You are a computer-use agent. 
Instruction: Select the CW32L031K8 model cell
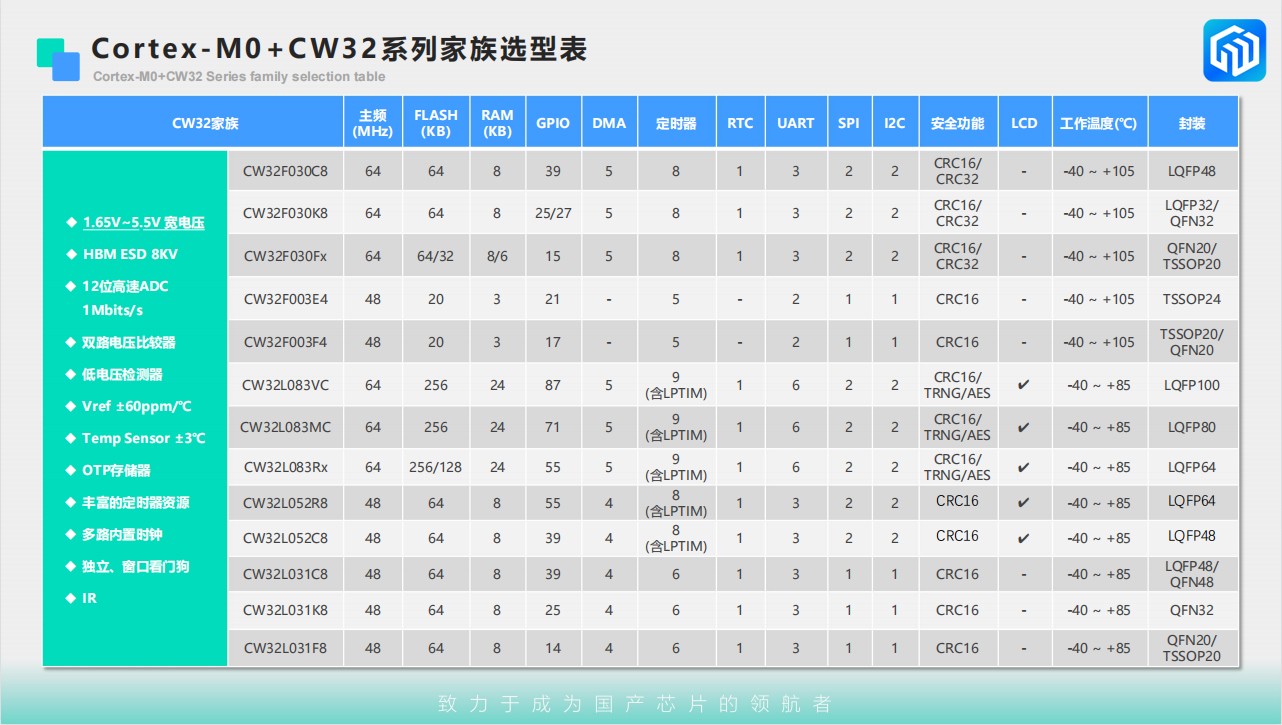[286, 610]
